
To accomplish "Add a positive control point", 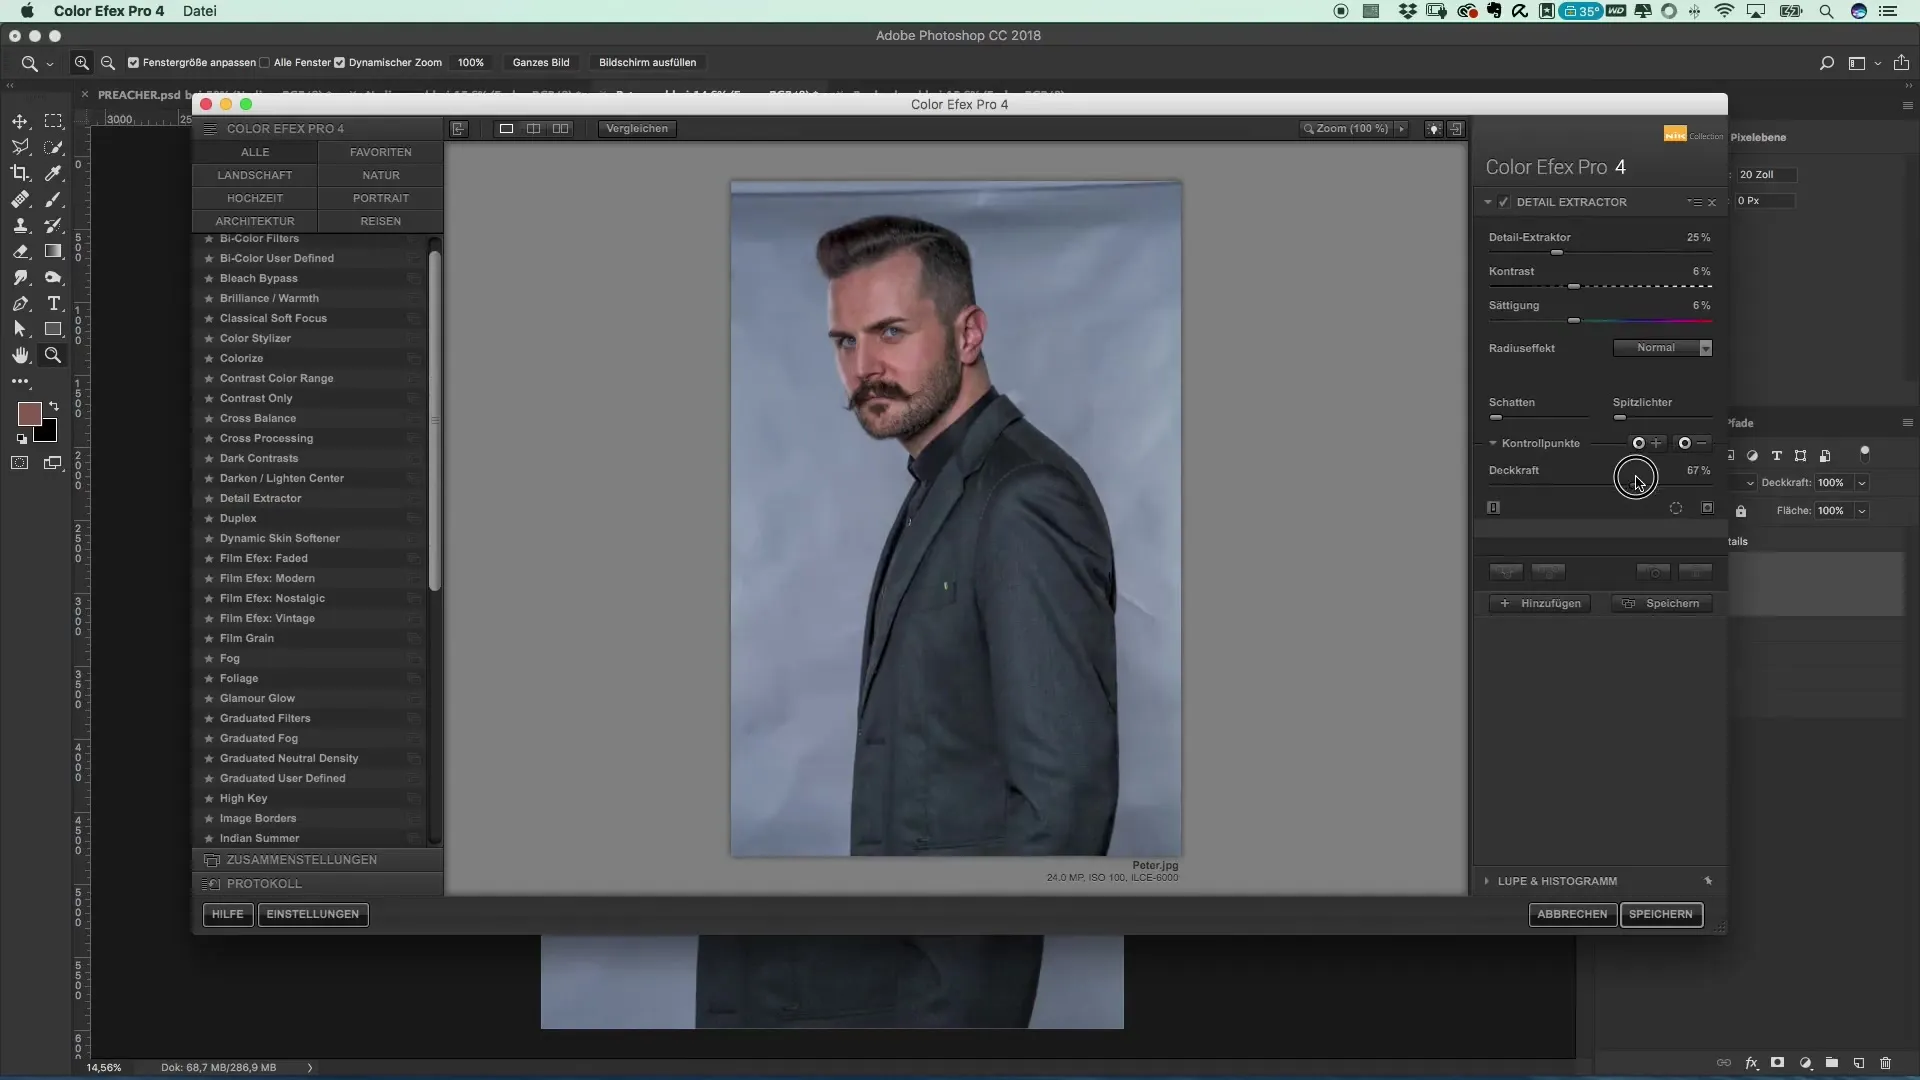I will pos(1646,443).
